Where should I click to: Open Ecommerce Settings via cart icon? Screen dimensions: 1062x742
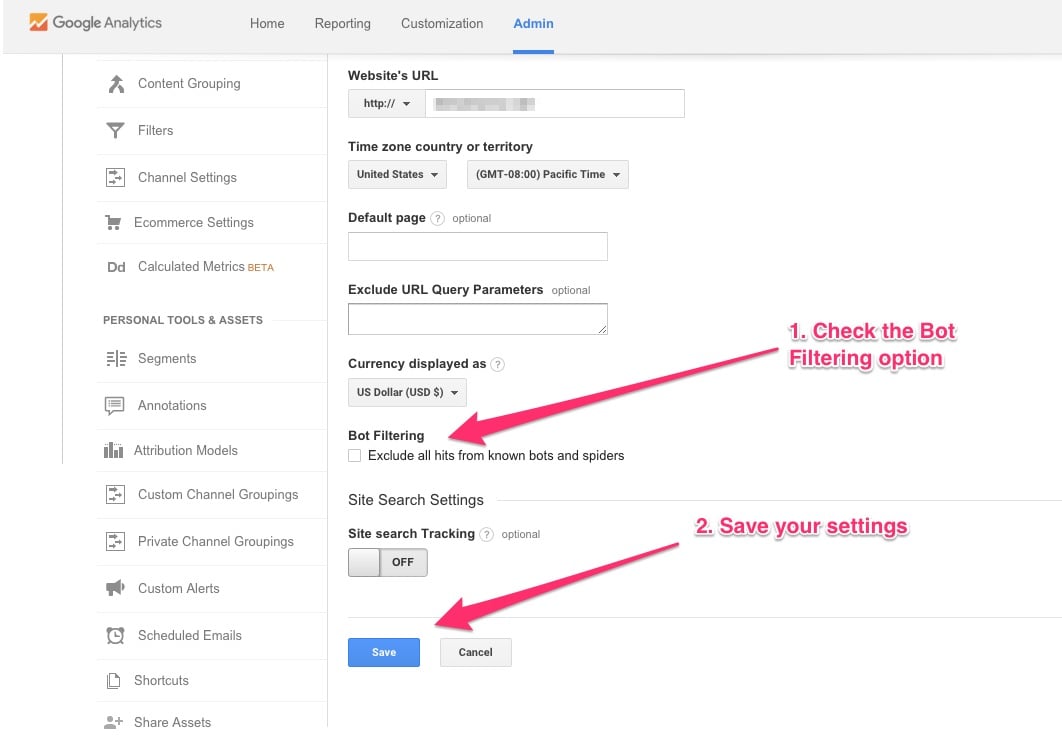(x=114, y=223)
